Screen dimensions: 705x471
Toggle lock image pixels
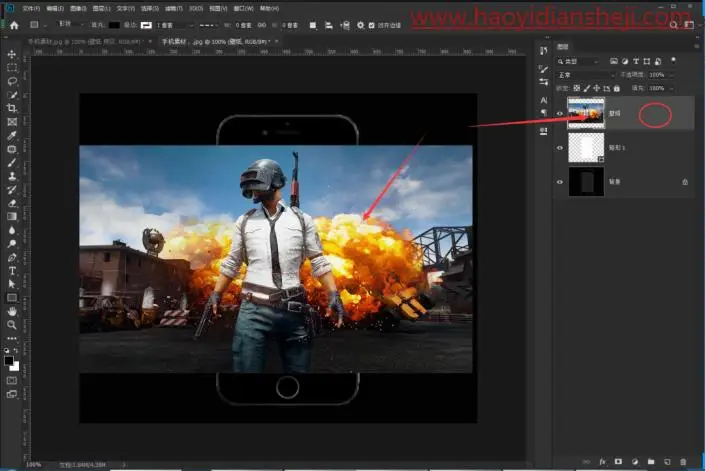pyautogui.click(x=587, y=88)
